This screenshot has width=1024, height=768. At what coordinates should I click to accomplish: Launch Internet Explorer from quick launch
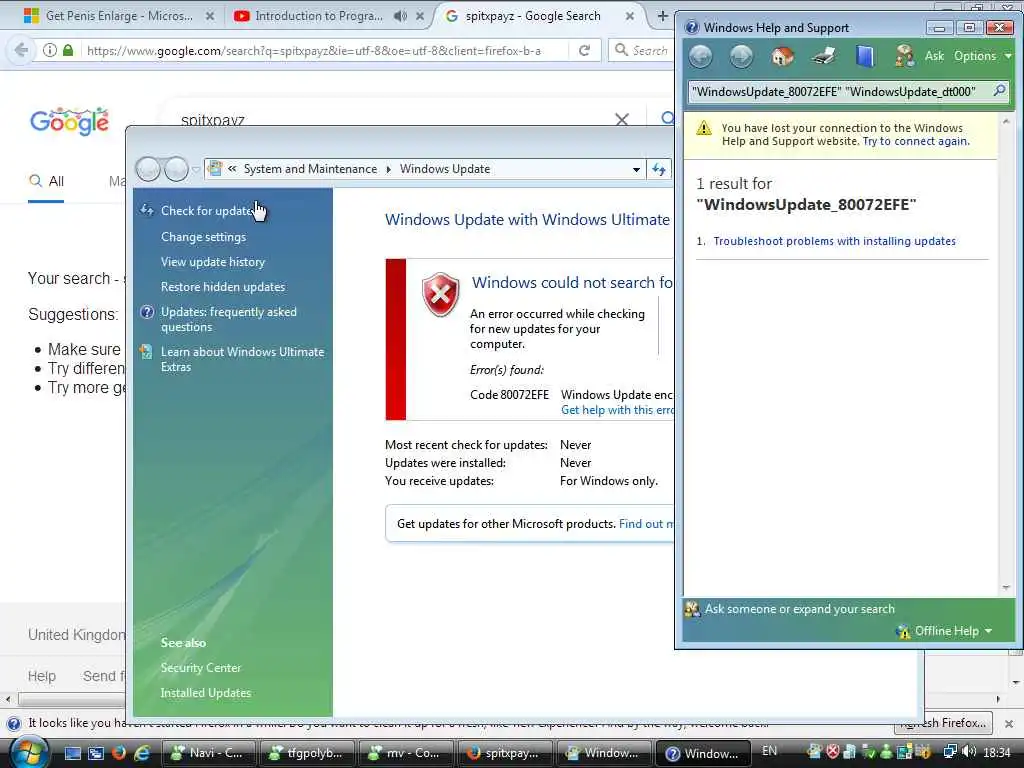pos(142,753)
